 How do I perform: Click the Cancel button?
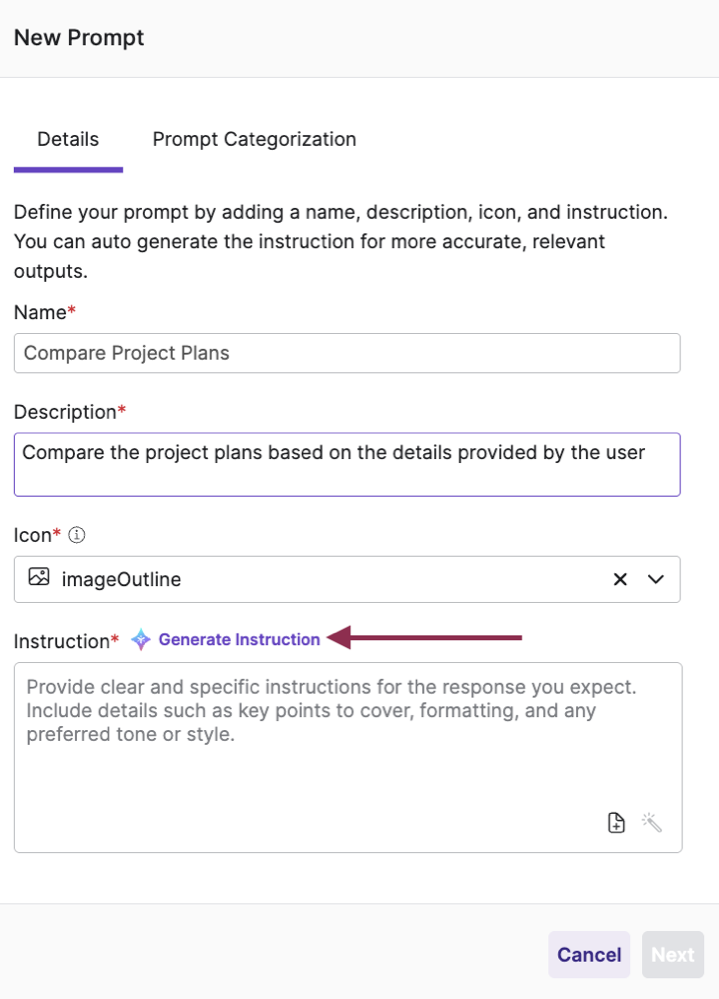click(589, 954)
